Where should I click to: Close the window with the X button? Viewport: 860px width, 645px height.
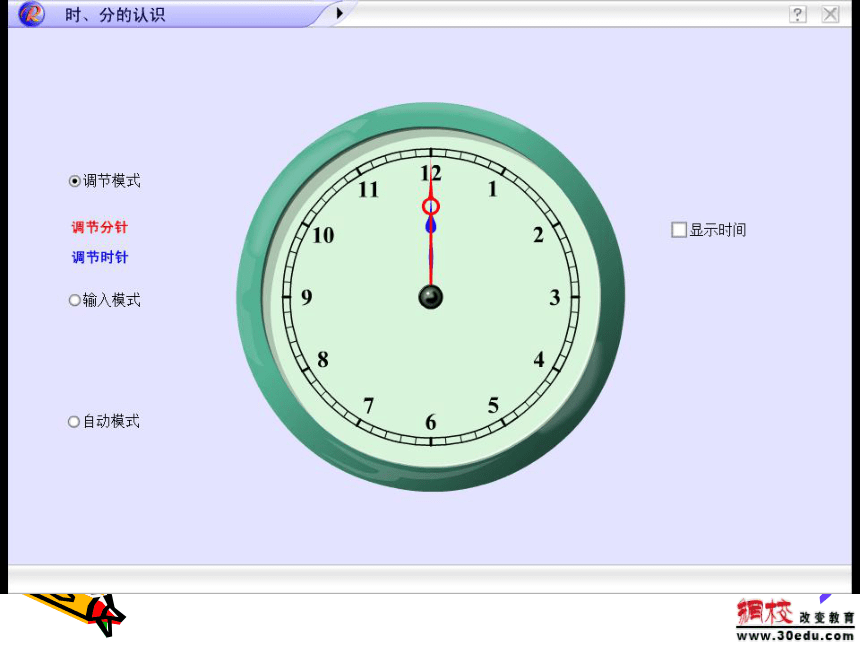point(830,14)
